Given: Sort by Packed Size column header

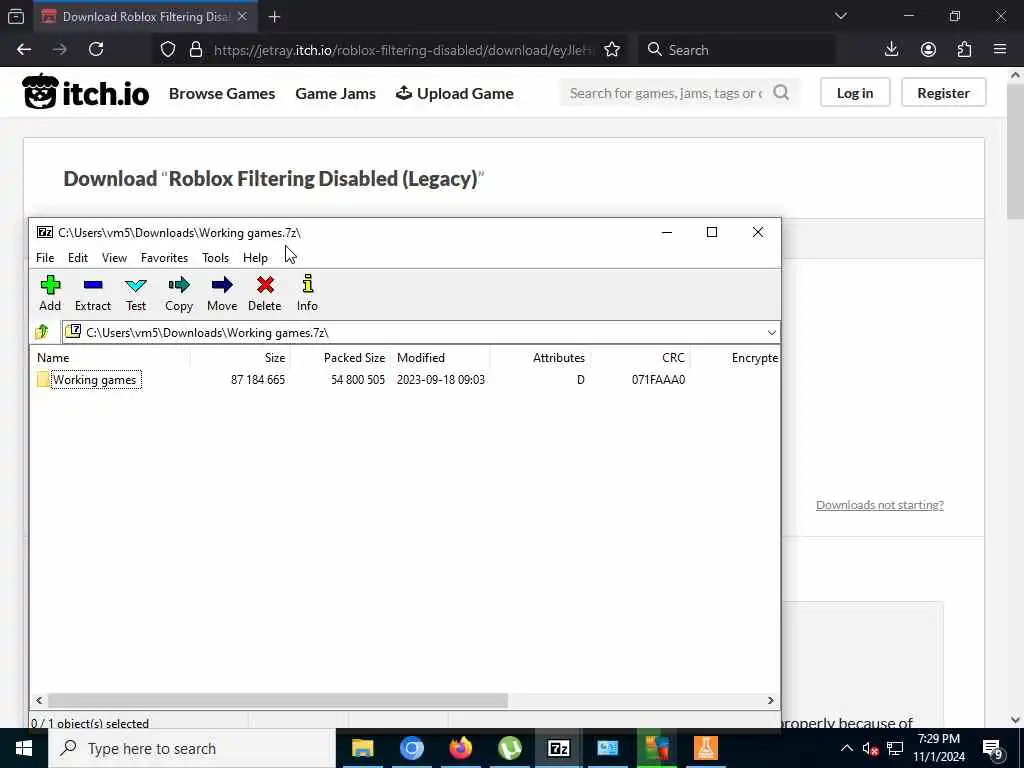Looking at the screenshot, I should 355,358.
